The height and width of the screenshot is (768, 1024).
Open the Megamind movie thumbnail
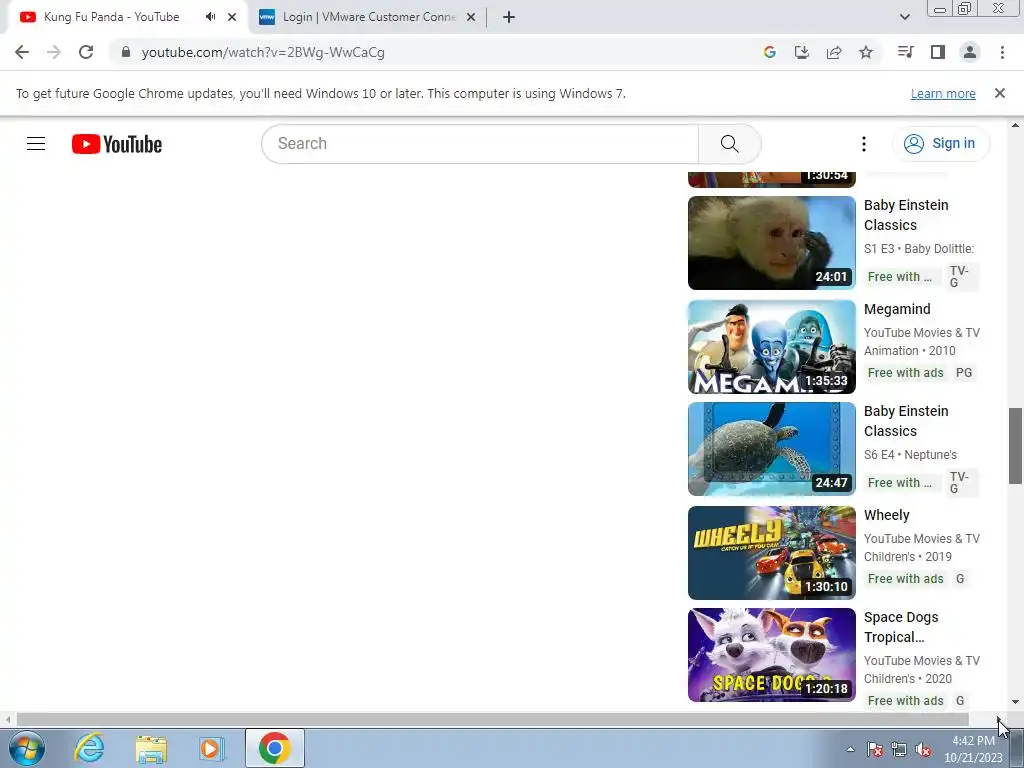(771, 347)
